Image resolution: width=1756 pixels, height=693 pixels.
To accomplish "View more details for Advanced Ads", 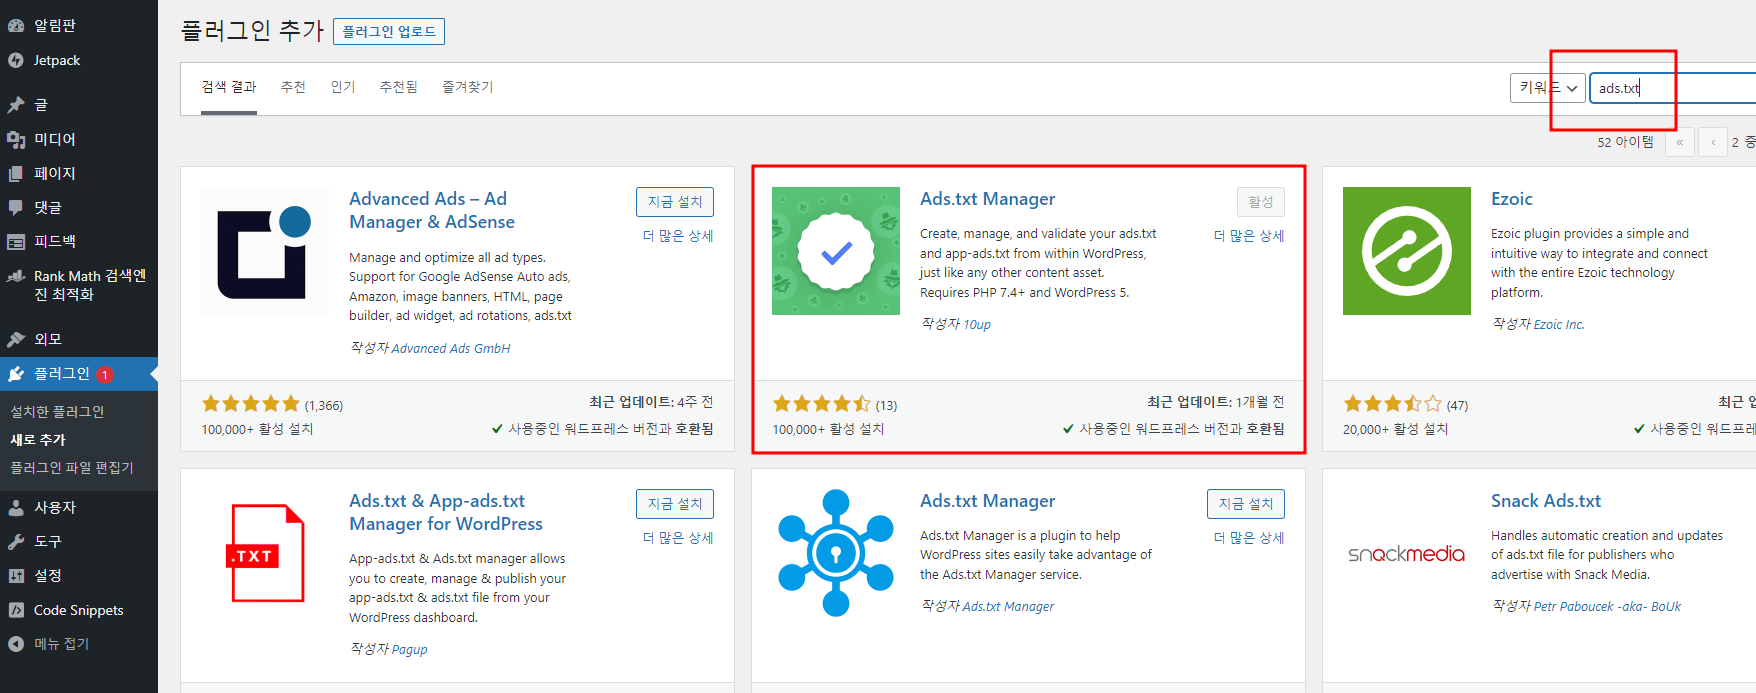I will tap(678, 236).
